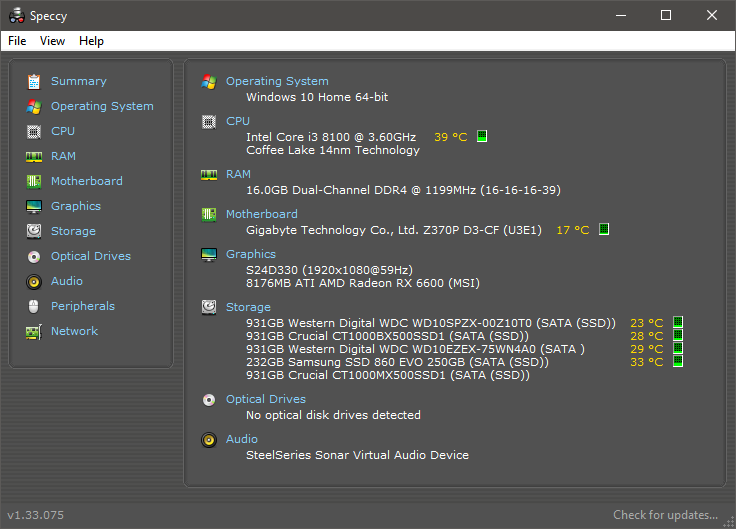The height and width of the screenshot is (529, 736).
Task: Click the WDC WD10EZEX-75WN4A0 drive row
Action: (x=415, y=349)
